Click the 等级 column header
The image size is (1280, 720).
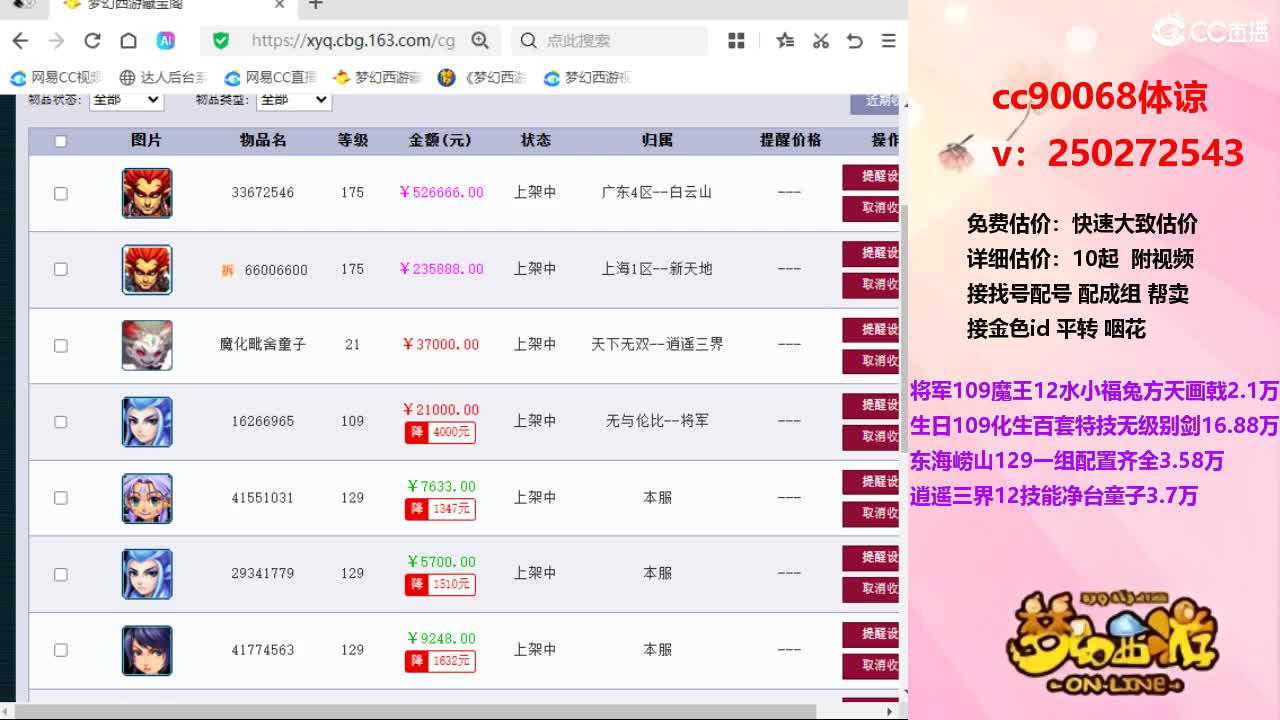click(353, 140)
